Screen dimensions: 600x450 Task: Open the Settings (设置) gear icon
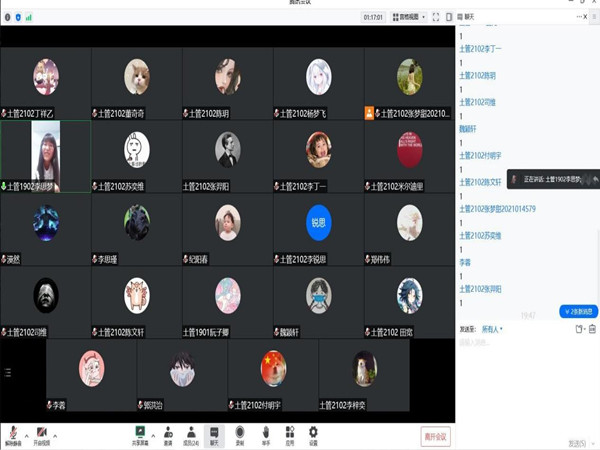click(313, 434)
